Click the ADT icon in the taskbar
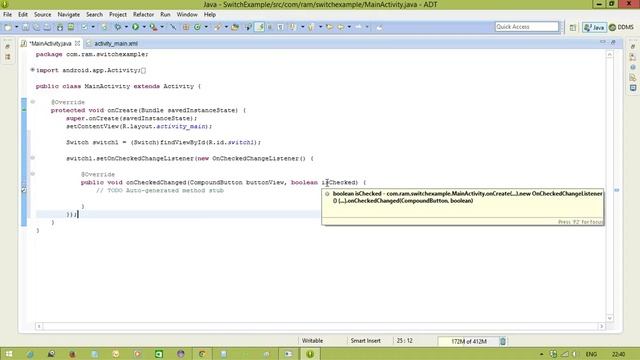The image size is (640, 360). (310, 354)
